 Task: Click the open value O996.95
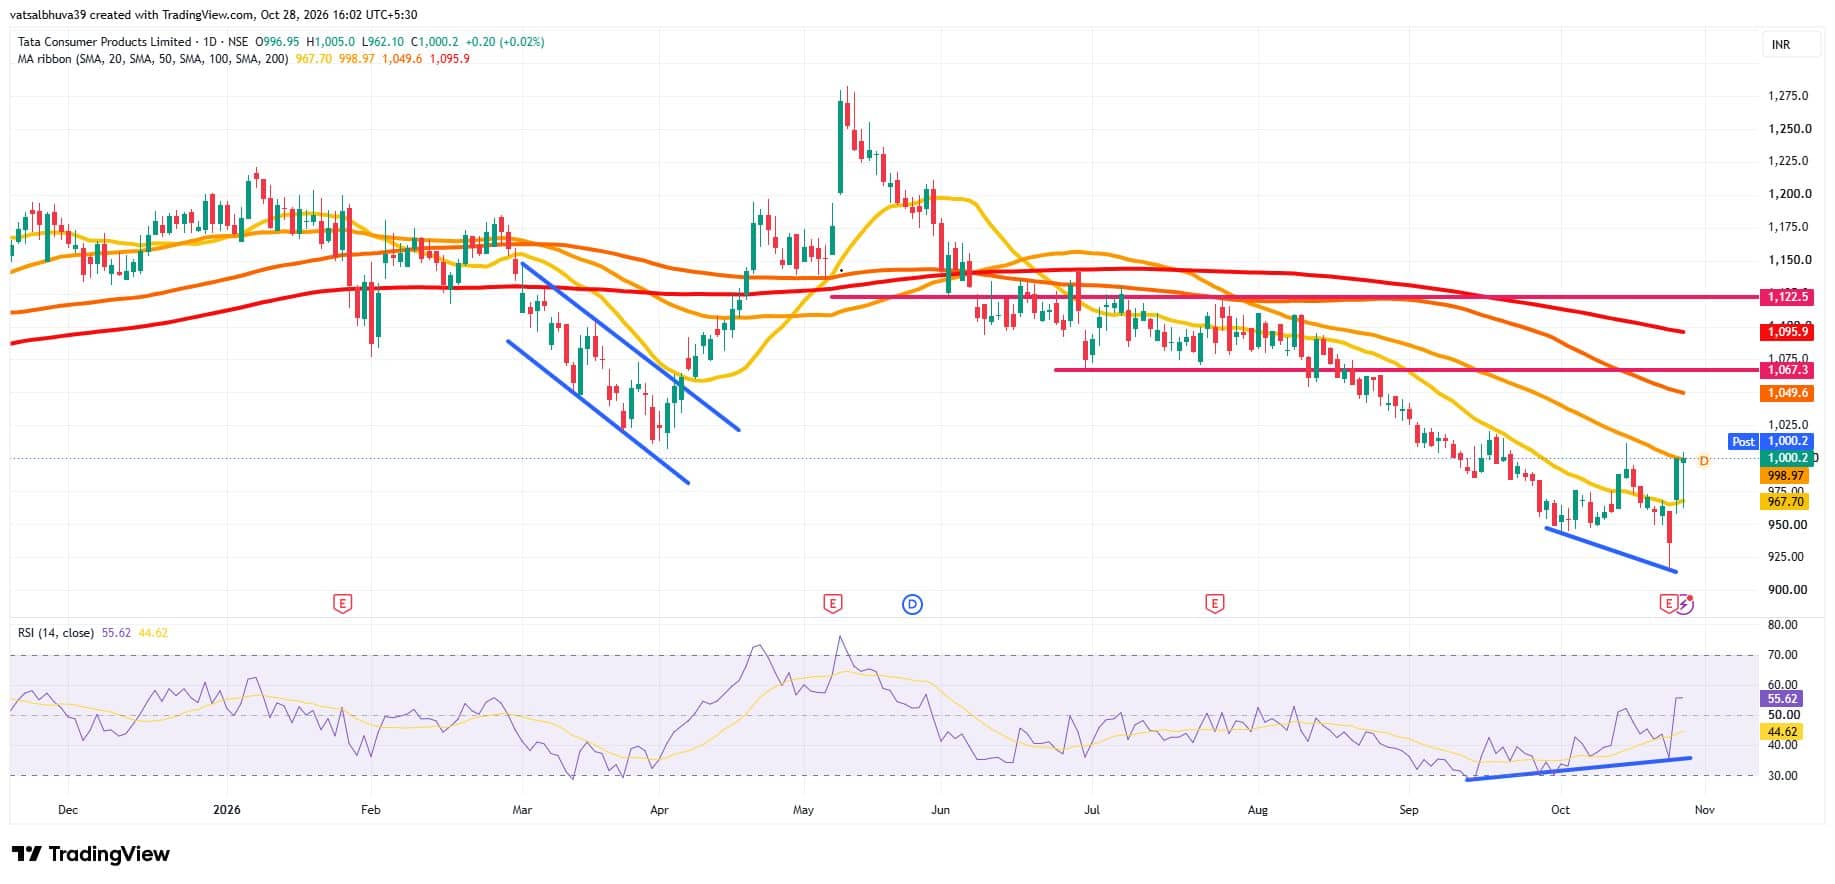[278, 42]
